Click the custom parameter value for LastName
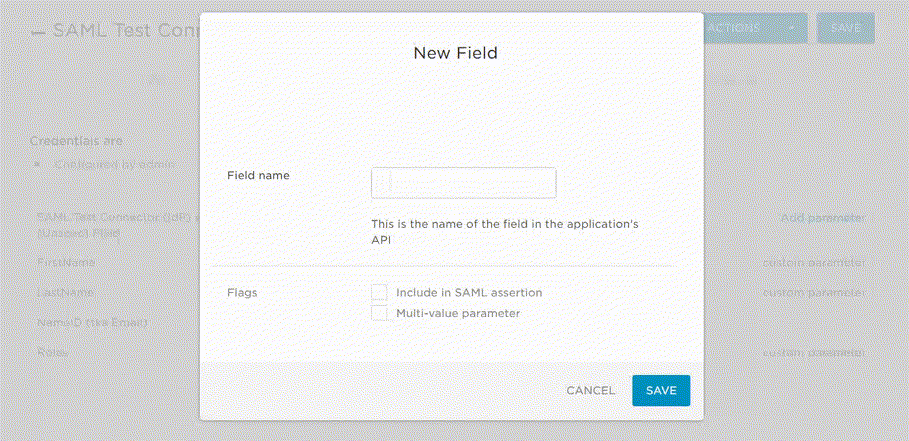 [x=814, y=293]
